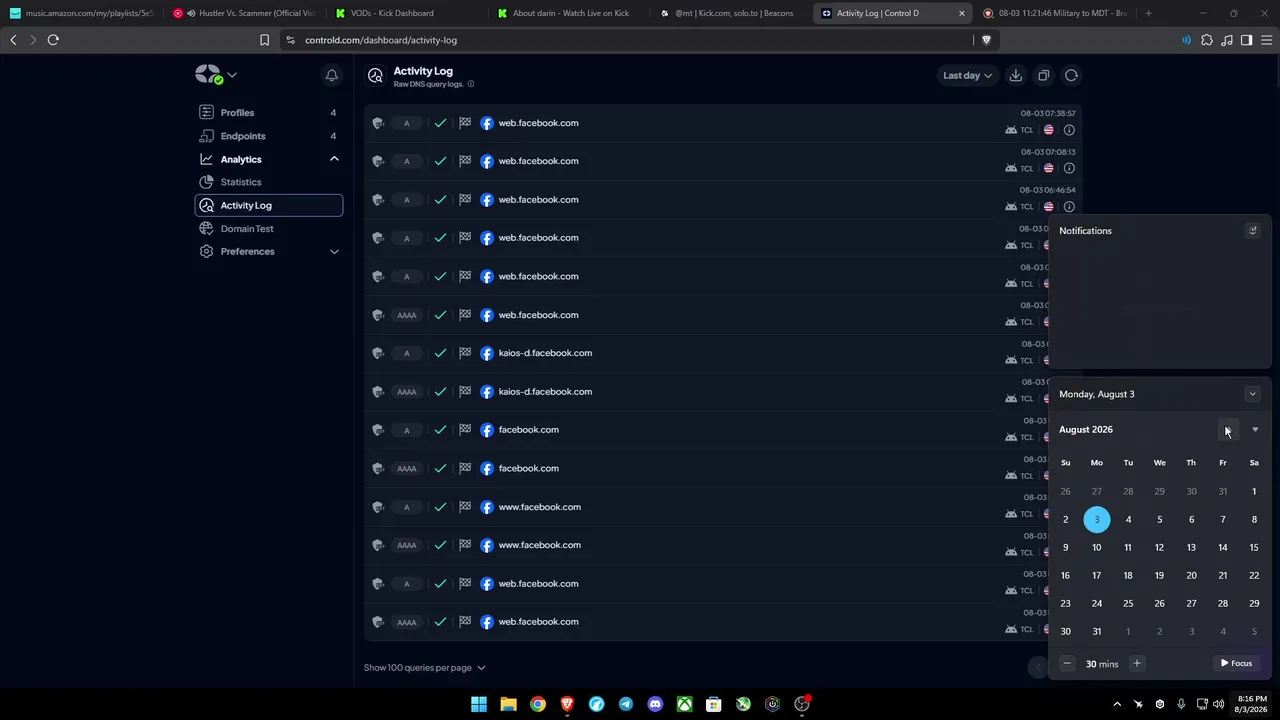Image resolution: width=1280 pixels, height=720 pixels.
Task: Open Google Chrome from the taskbar
Action: coord(538,704)
